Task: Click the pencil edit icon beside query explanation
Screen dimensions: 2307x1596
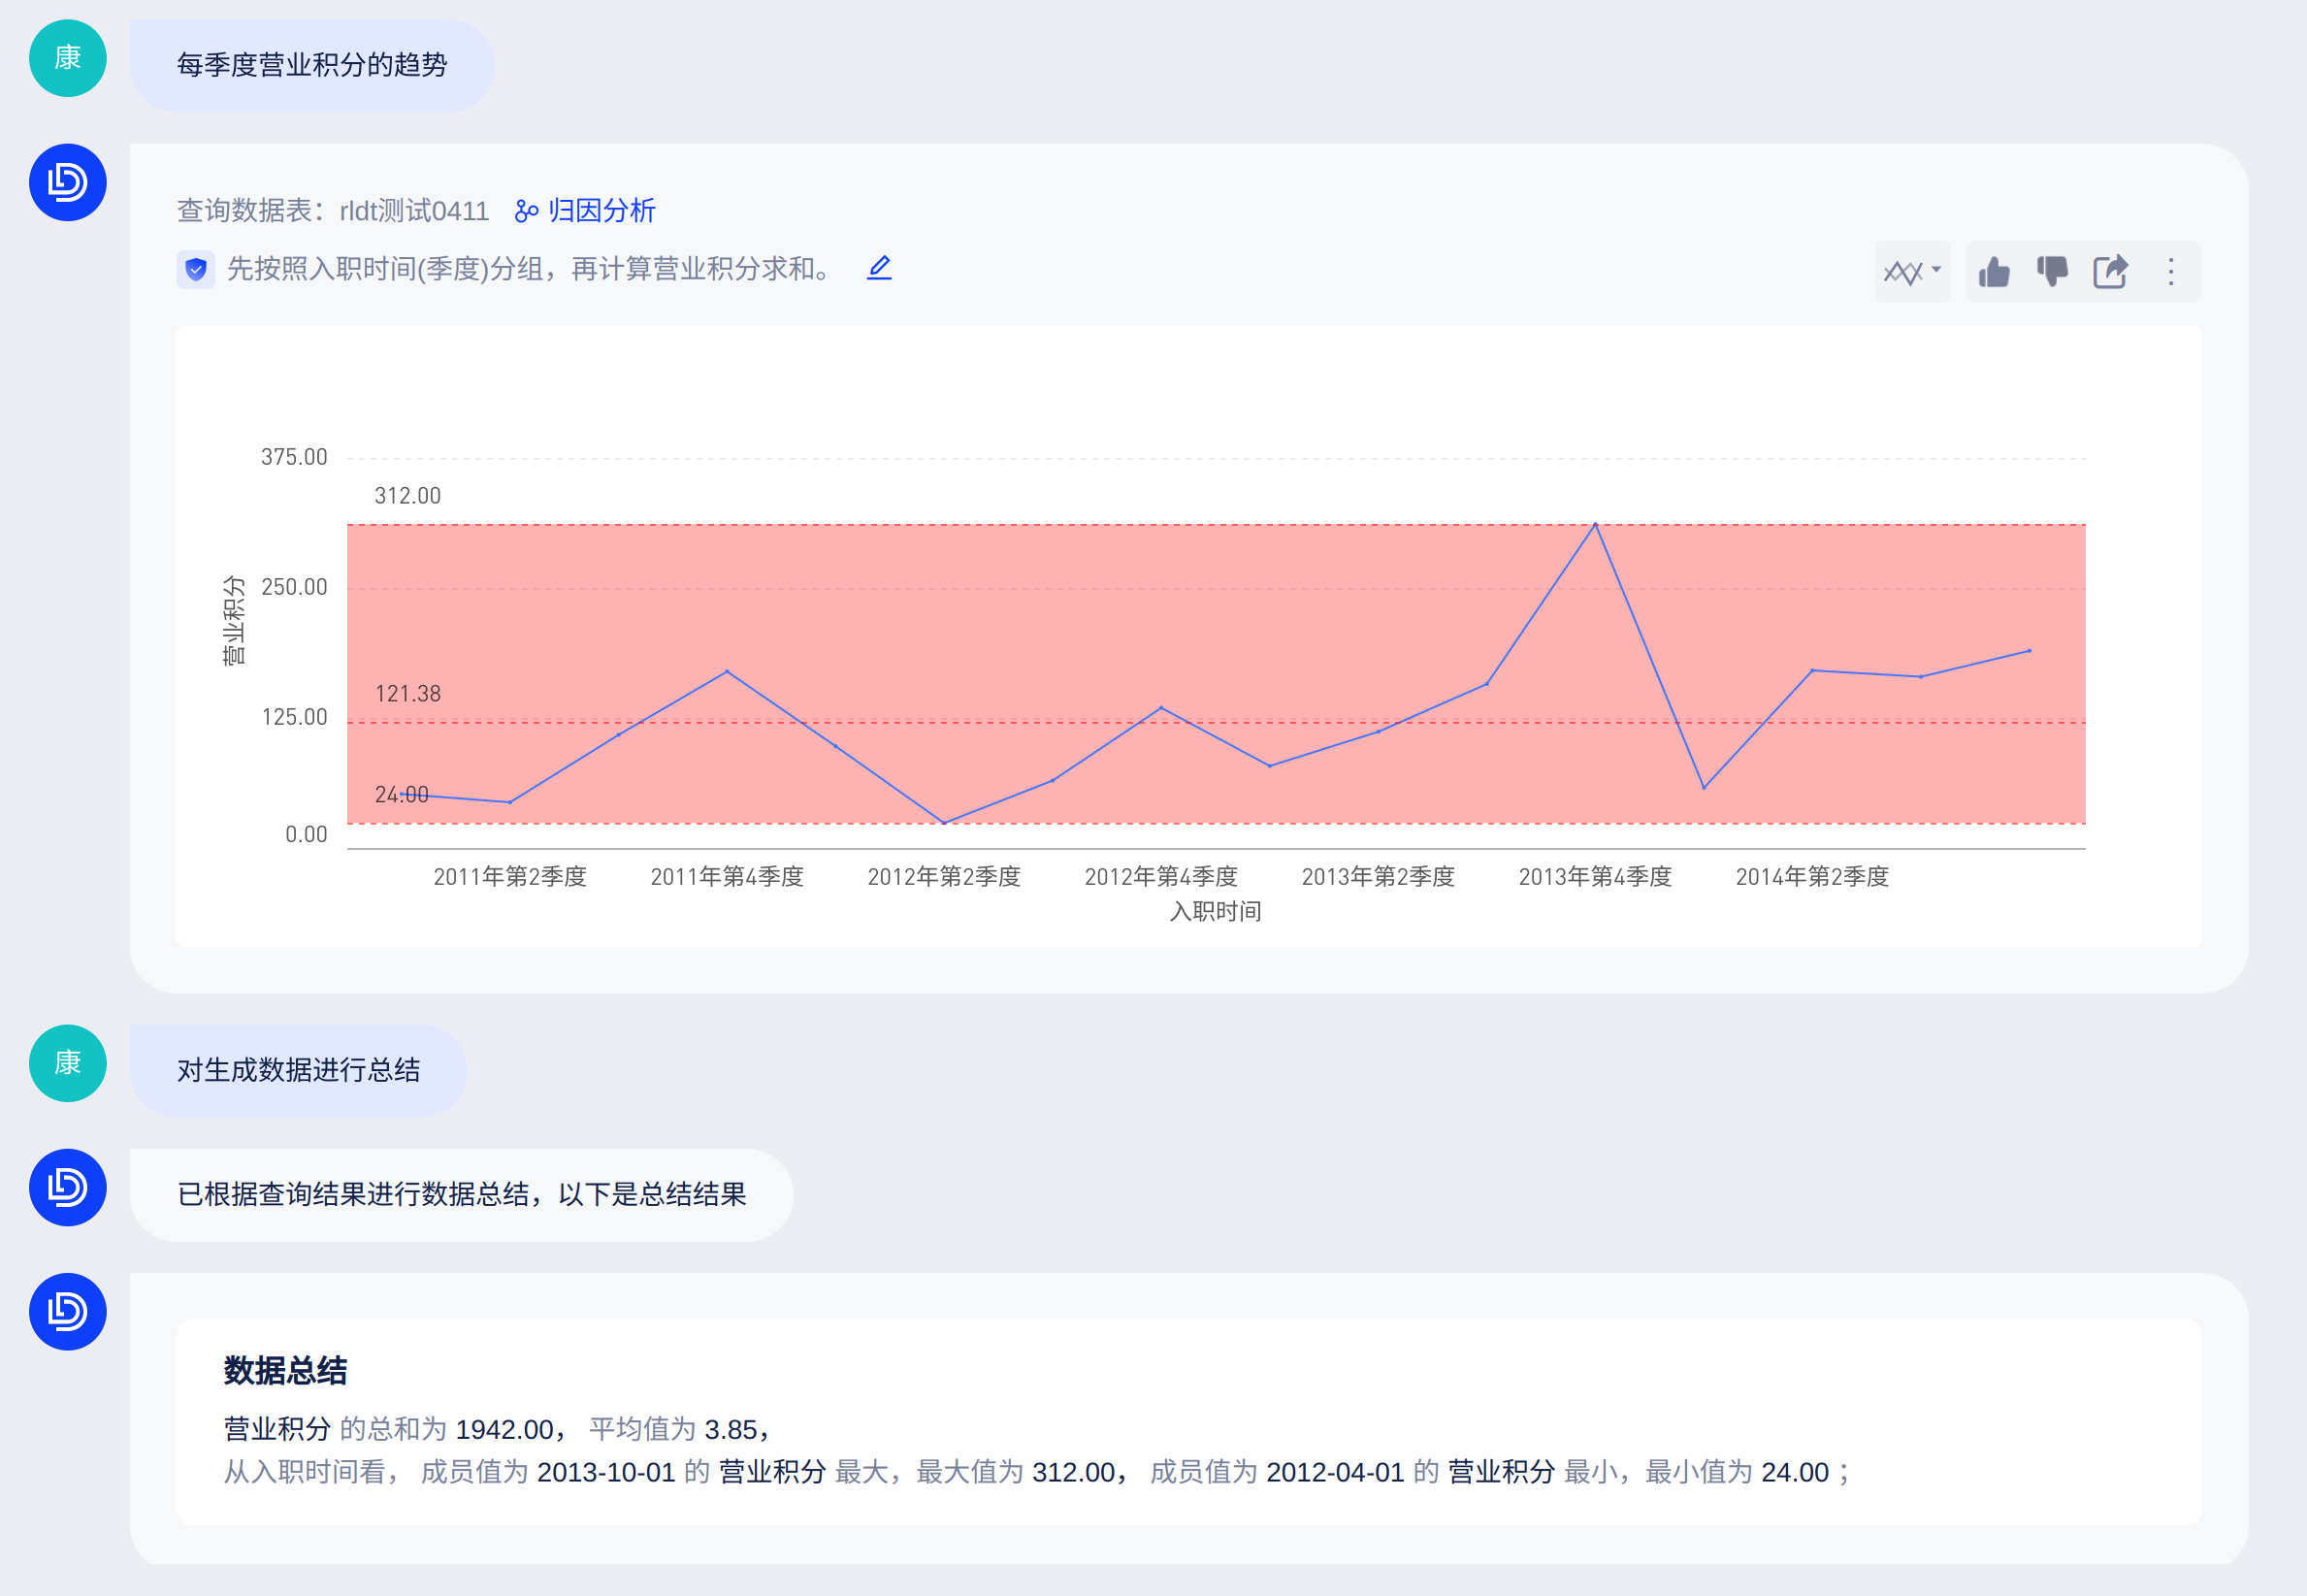Action: pos(879,268)
